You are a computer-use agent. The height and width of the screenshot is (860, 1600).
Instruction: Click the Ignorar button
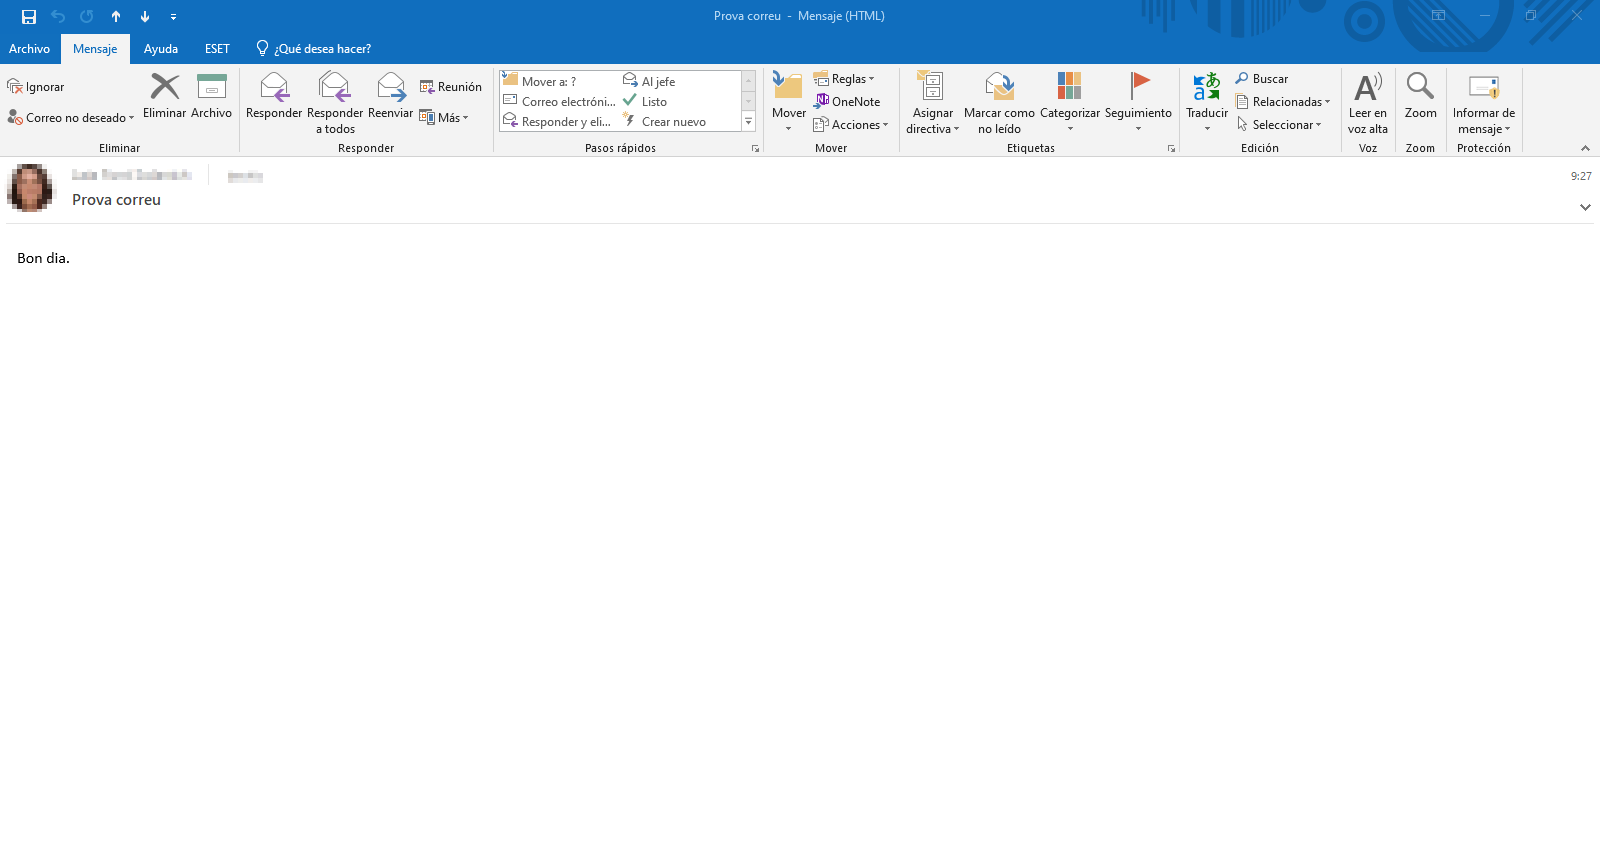[x=36, y=87]
